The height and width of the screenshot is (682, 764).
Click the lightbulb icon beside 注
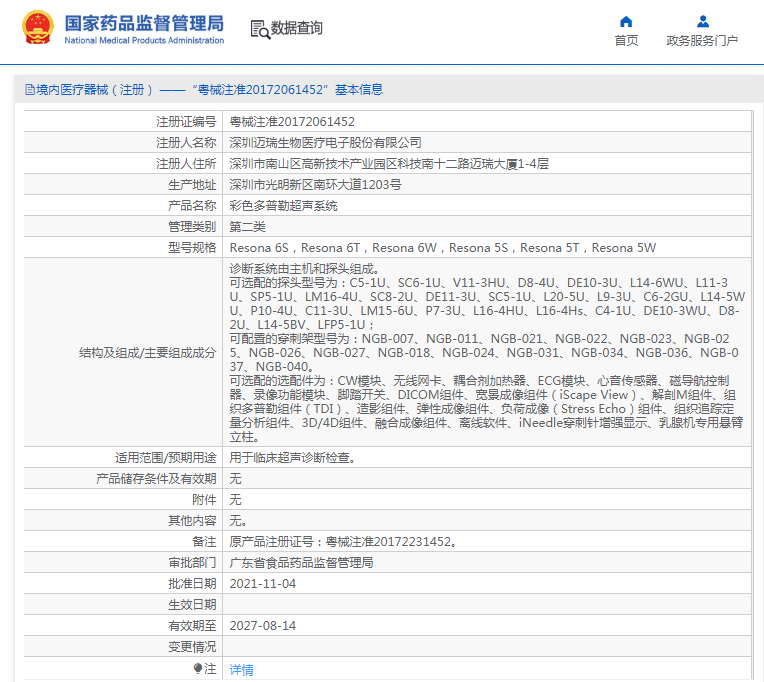pos(197,668)
